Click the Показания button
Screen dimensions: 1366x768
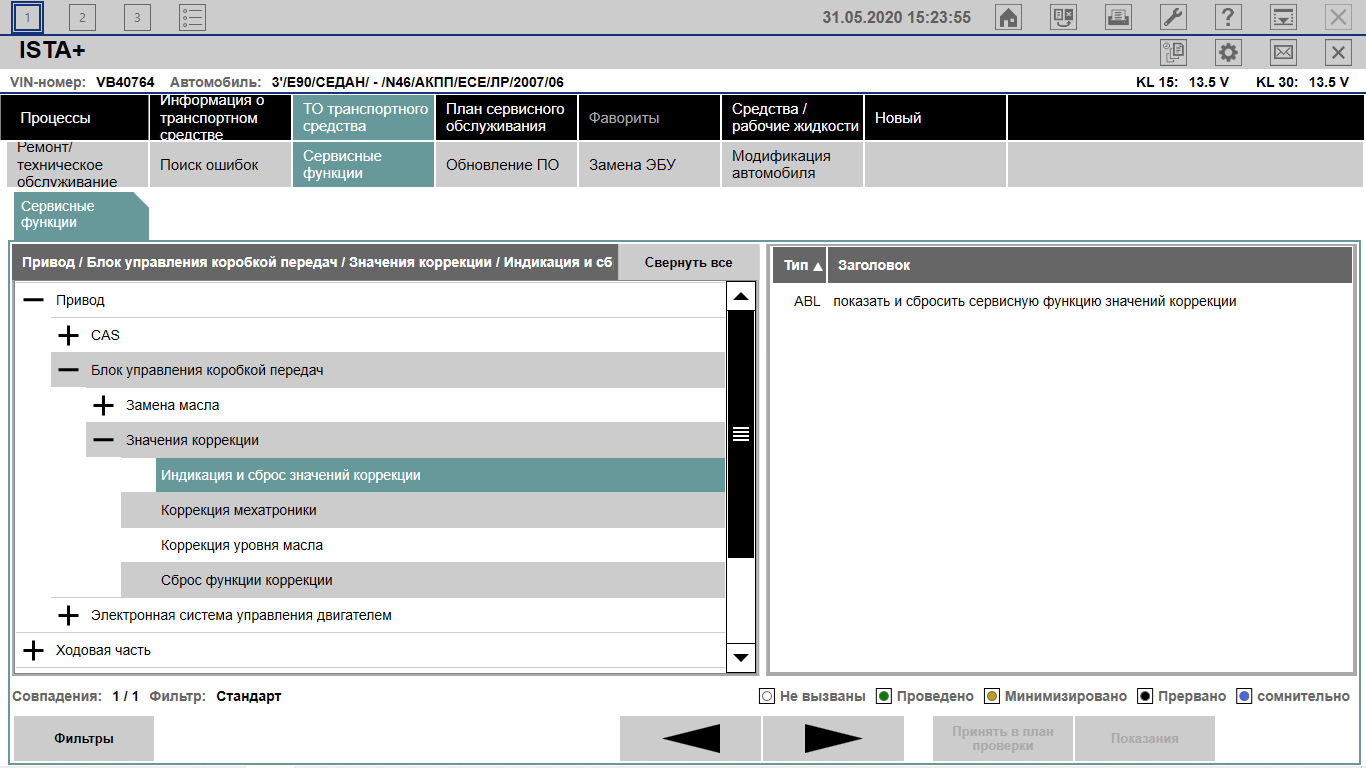1144,739
